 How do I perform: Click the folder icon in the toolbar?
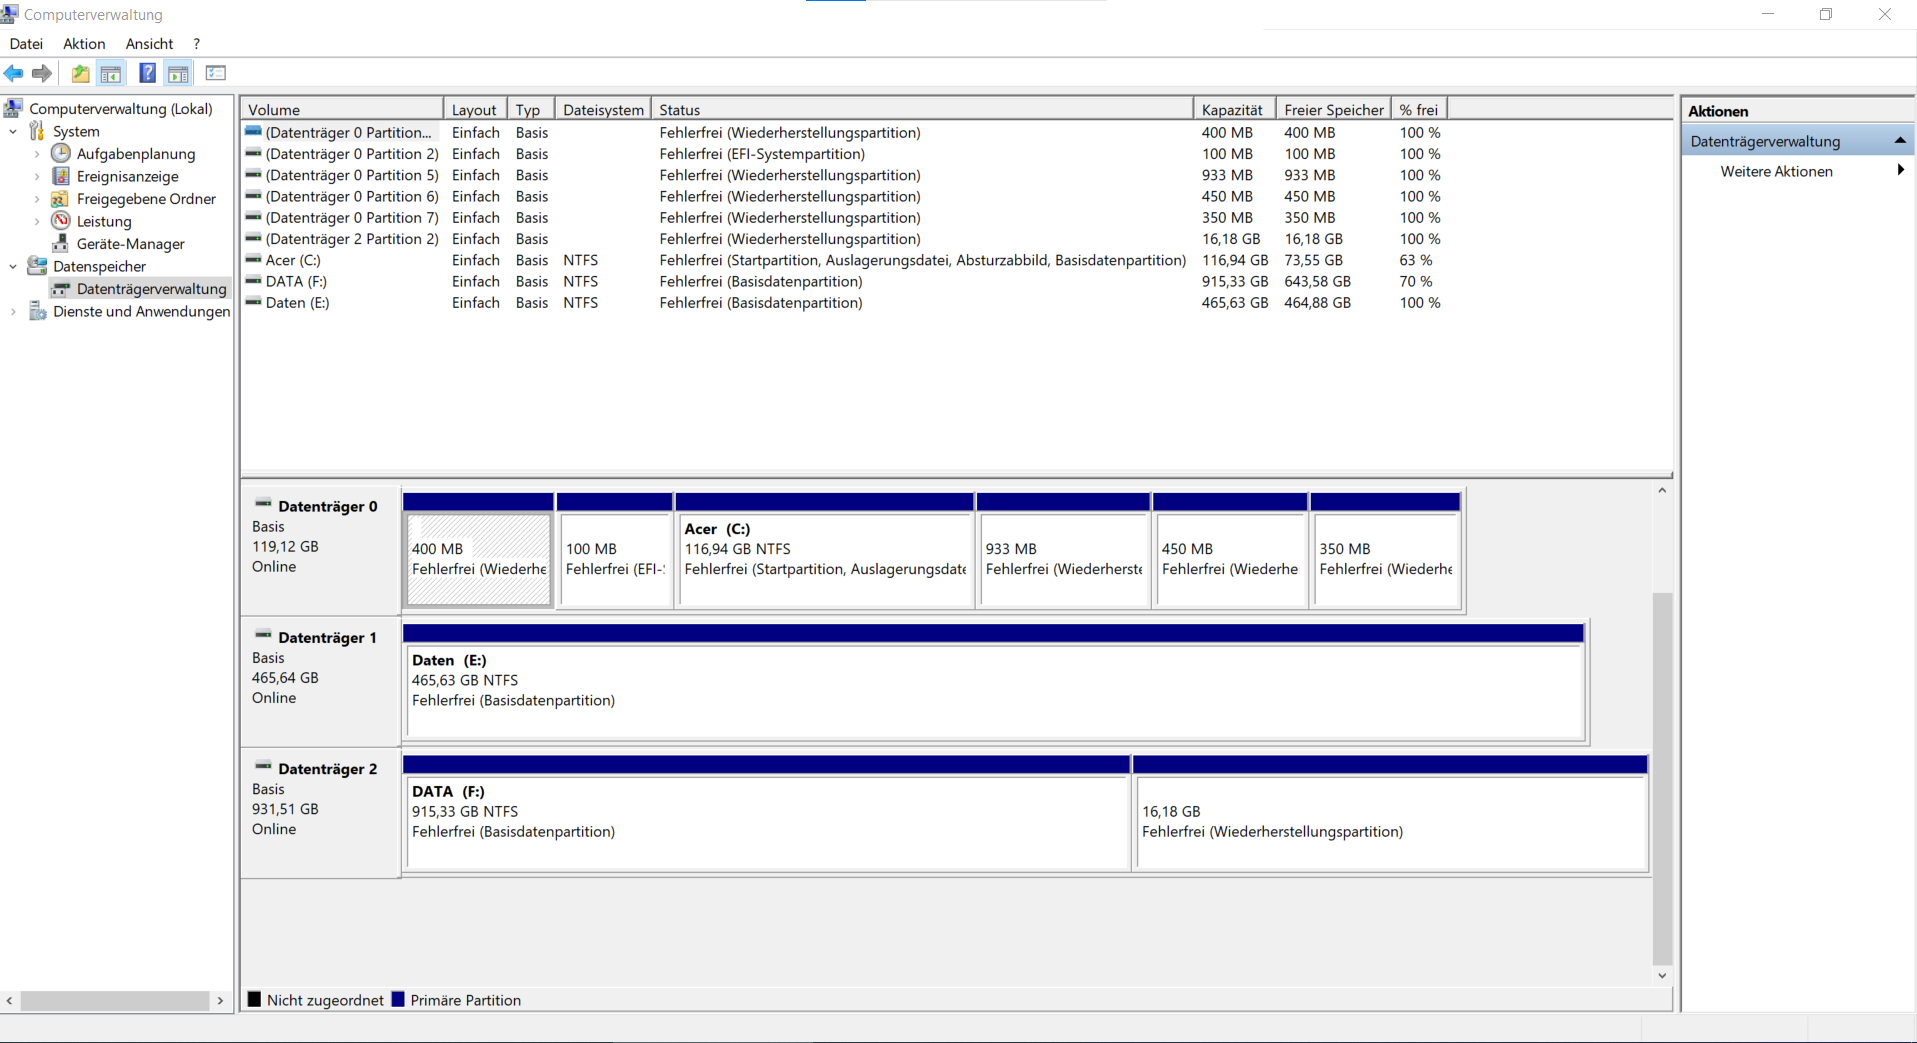coord(79,73)
